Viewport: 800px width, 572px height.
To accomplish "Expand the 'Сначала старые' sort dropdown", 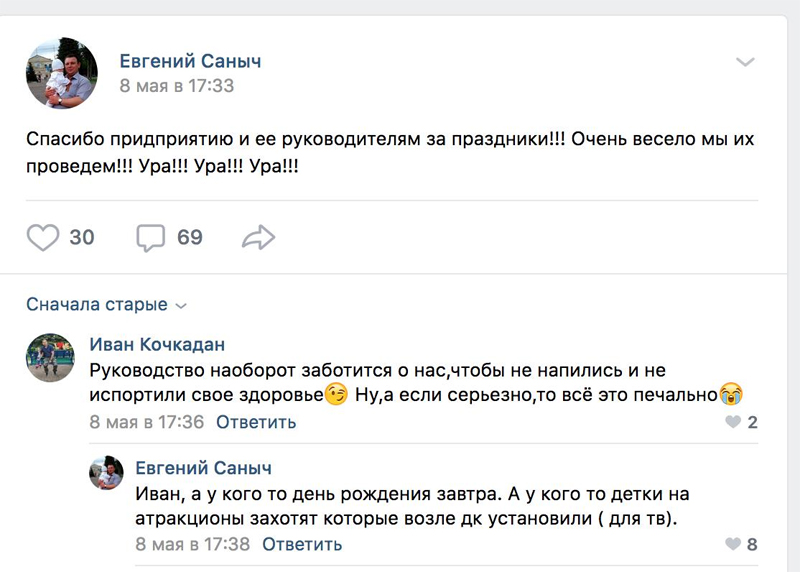I will coord(106,304).
